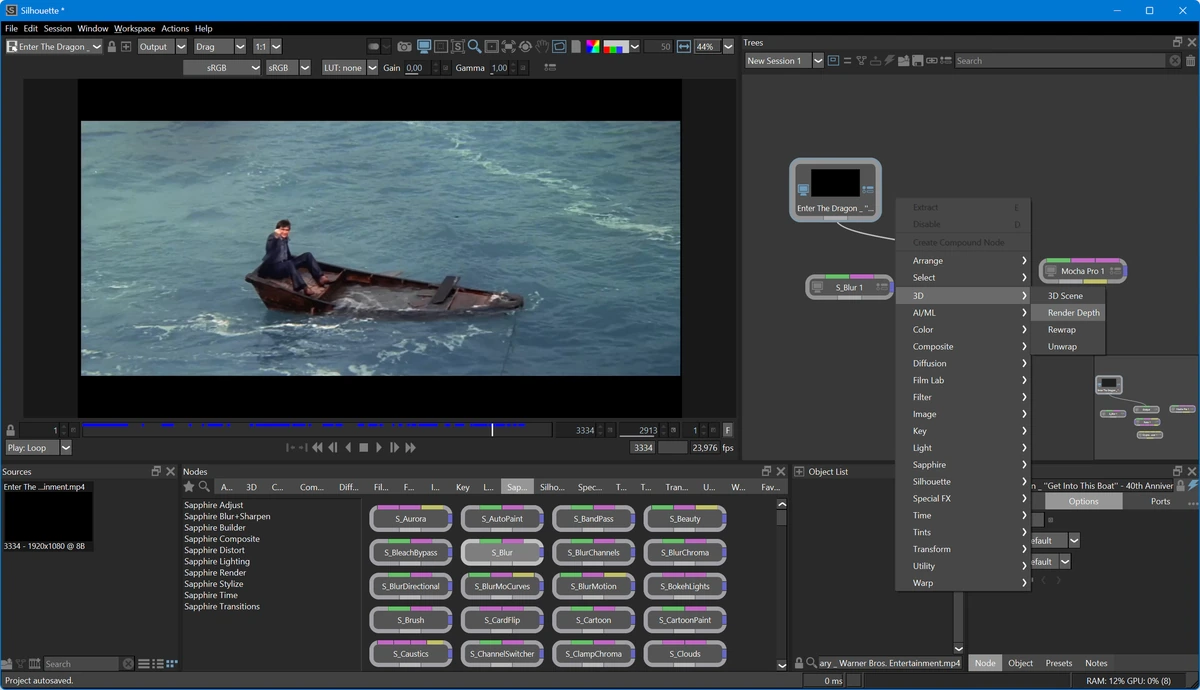Jump to the last frame button
The height and width of the screenshot is (690, 1200).
[x=410, y=447]
